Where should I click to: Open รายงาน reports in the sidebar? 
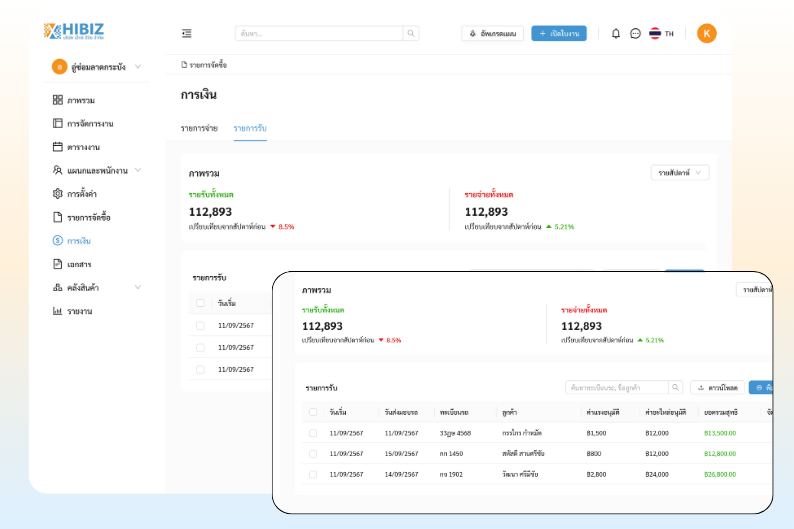tap(79, 311)
